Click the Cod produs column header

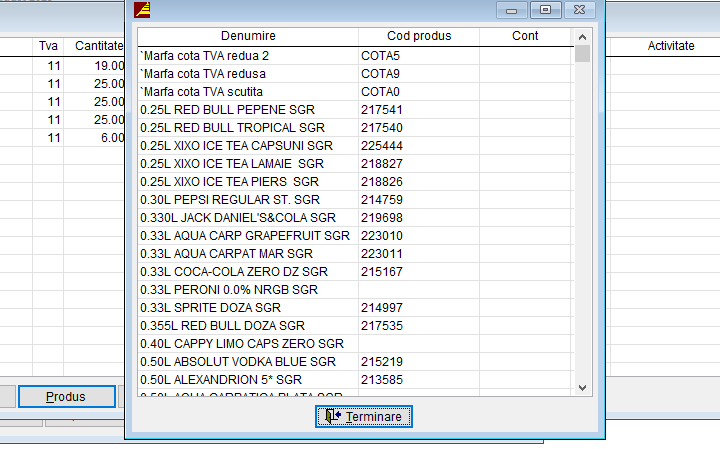(x=419, y=36)
